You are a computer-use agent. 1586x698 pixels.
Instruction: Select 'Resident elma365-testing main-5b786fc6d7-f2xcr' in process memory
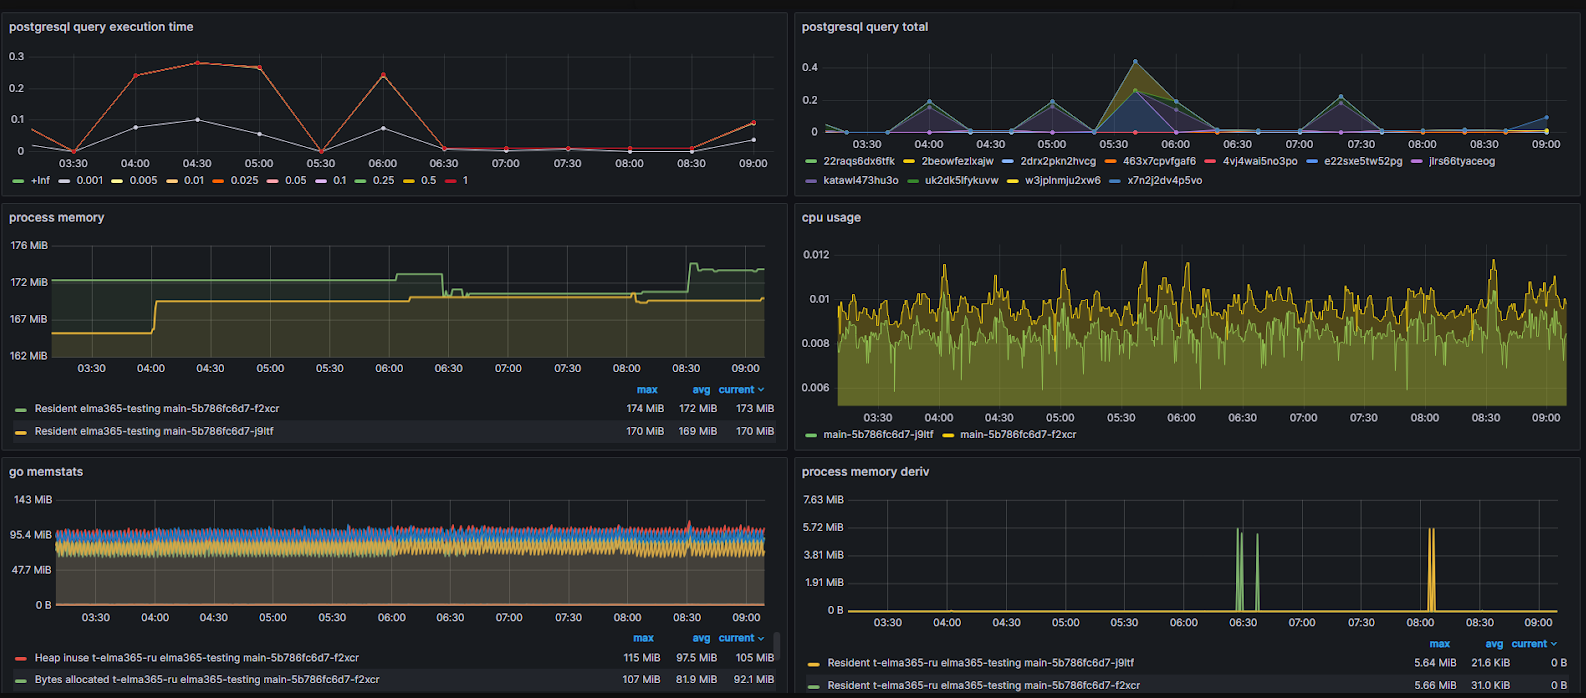pyautogui.click(x=157, y=408)
